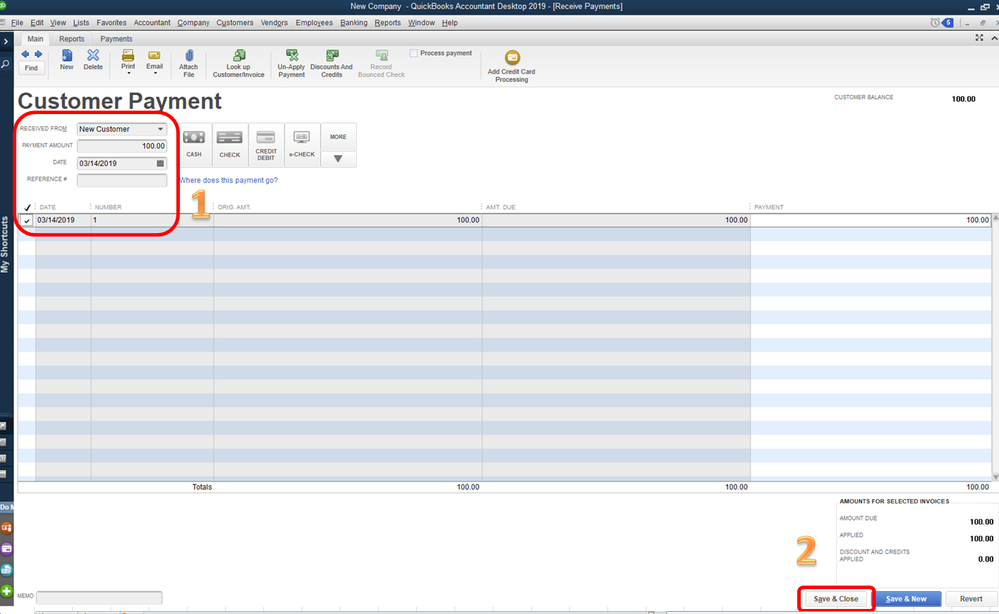This screenshot has height=614, width=999.
Task: Click Save & New button
Action: tap(906, 599)
